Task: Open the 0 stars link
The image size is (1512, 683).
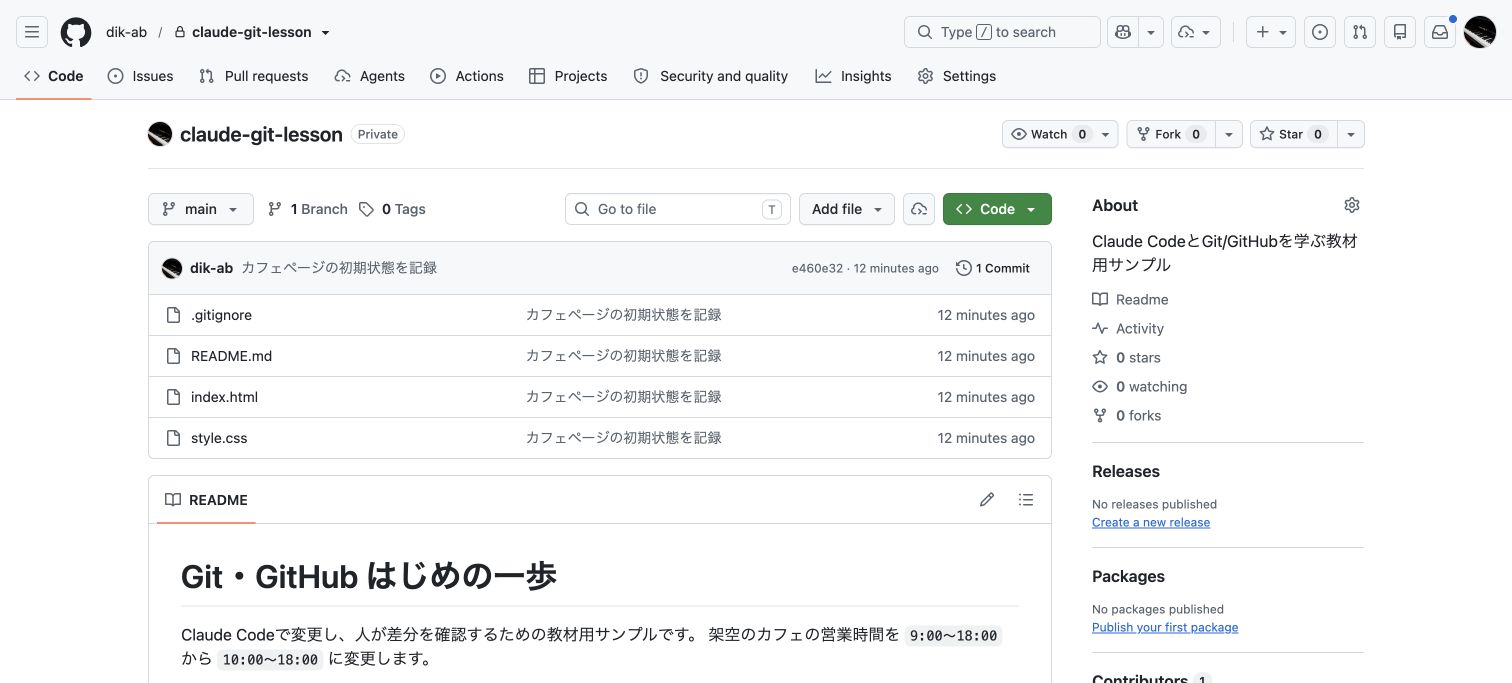Action: pos(1126,357)
